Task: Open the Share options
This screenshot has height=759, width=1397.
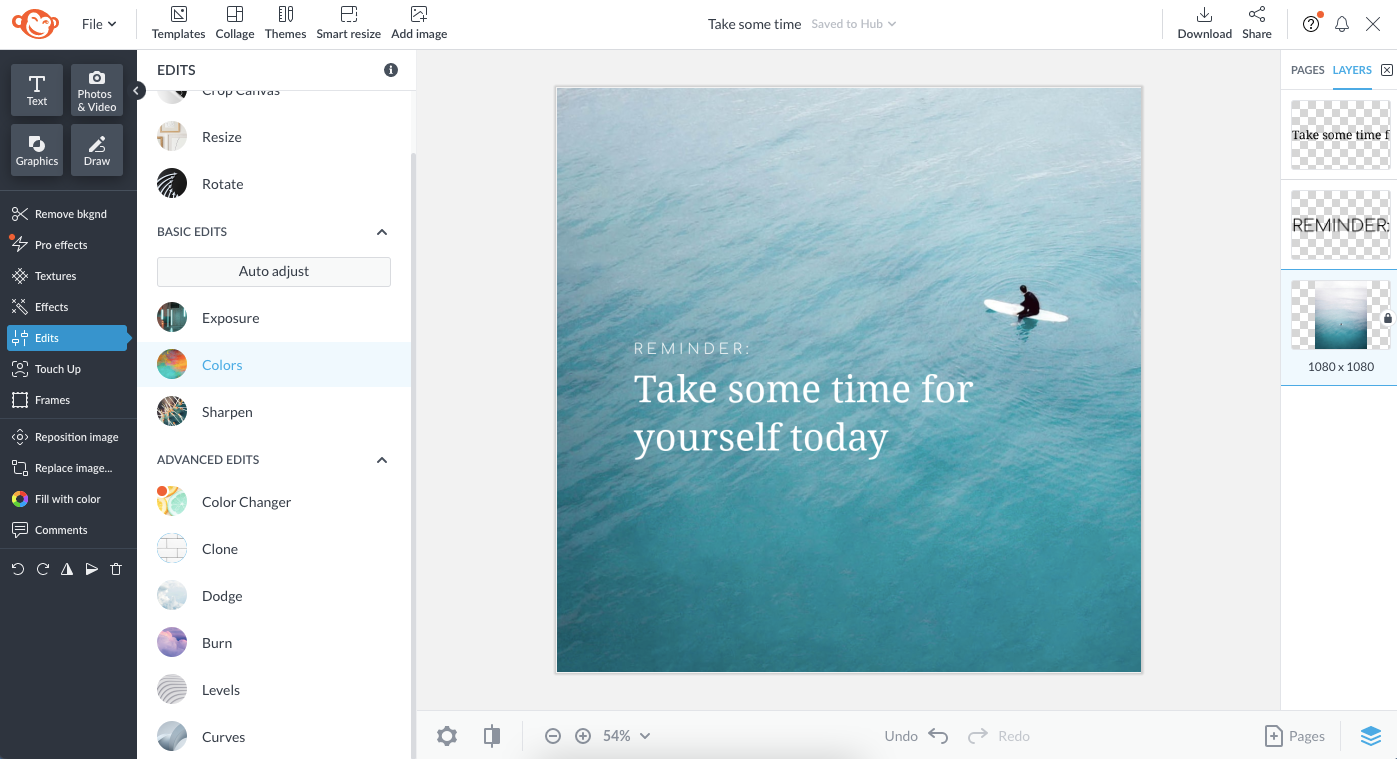Action: click(x=1257, y=23)
